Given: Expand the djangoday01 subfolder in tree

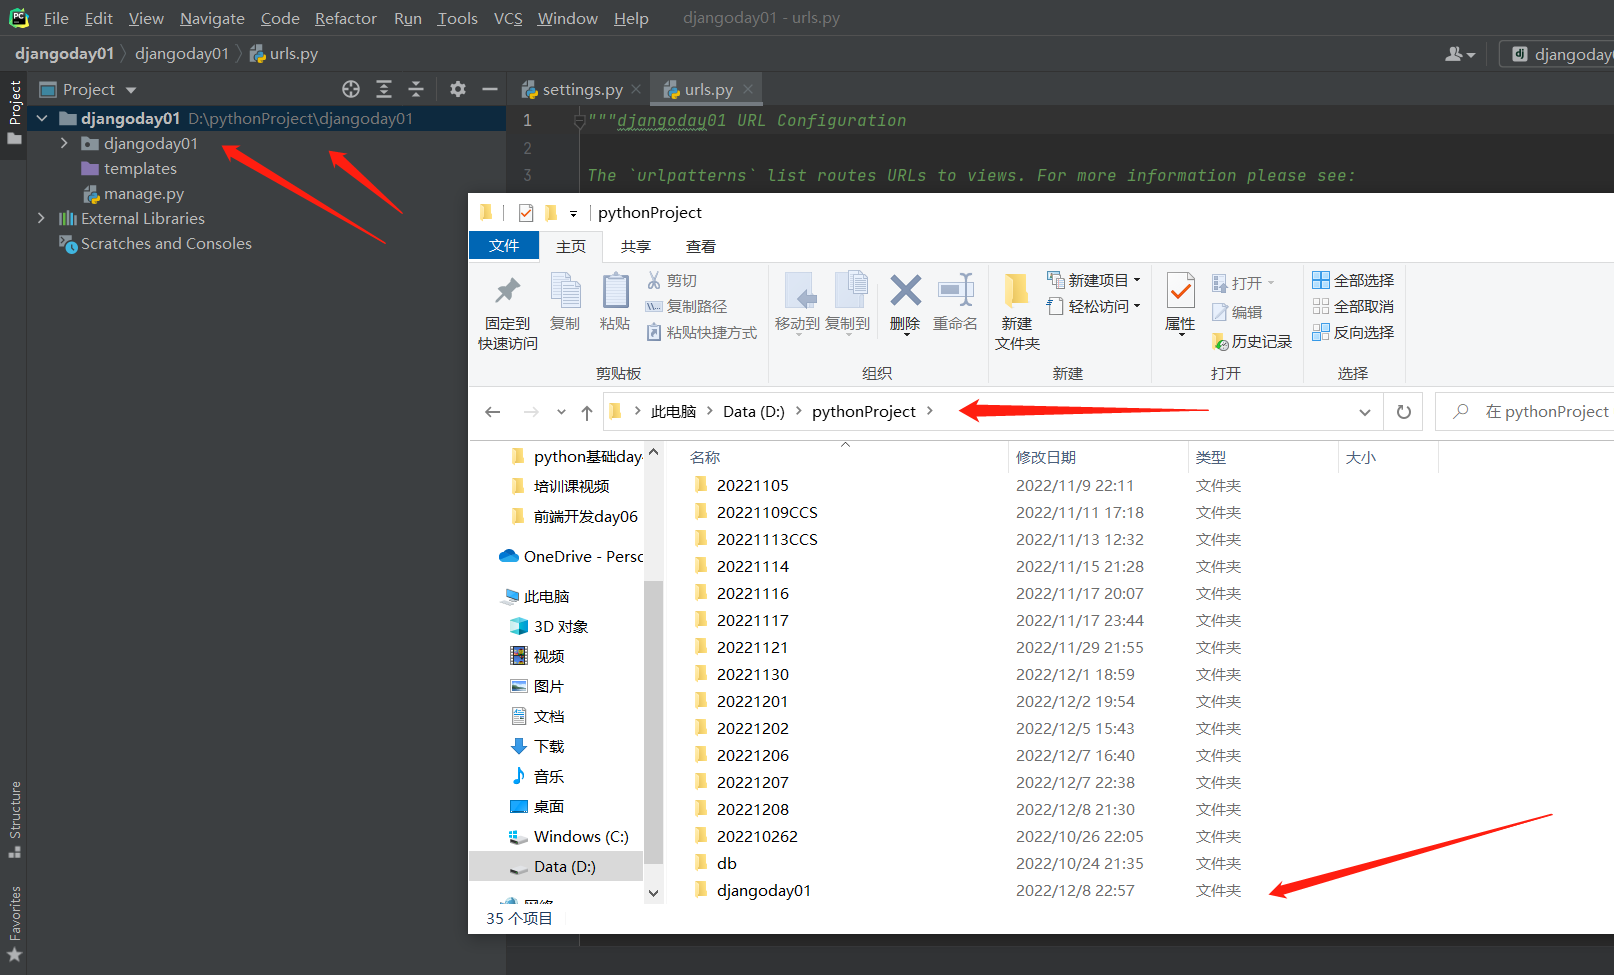Looking at the screenshot, I should click(x=64, y=143).
